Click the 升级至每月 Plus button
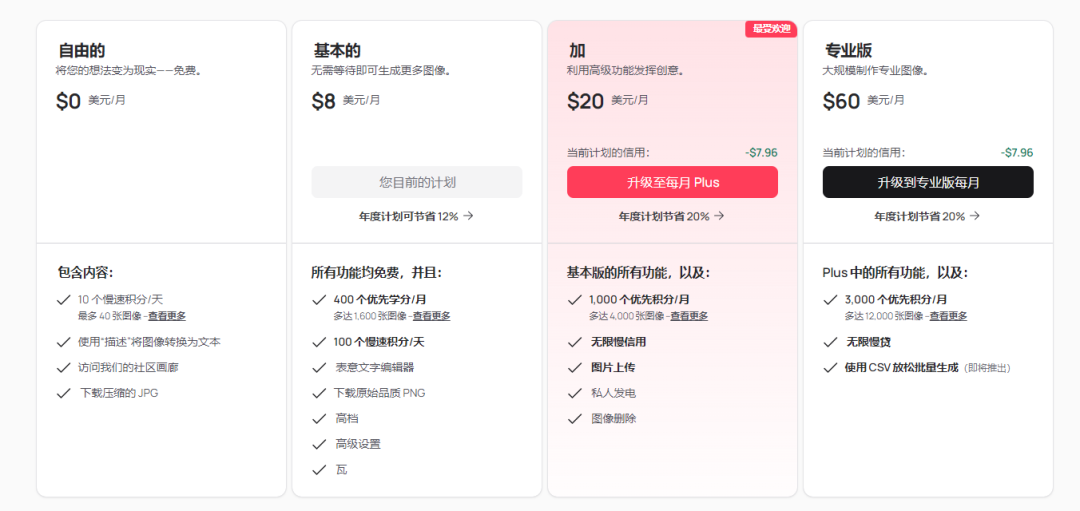Screen dimensions: 1080x511 point(672,182)
